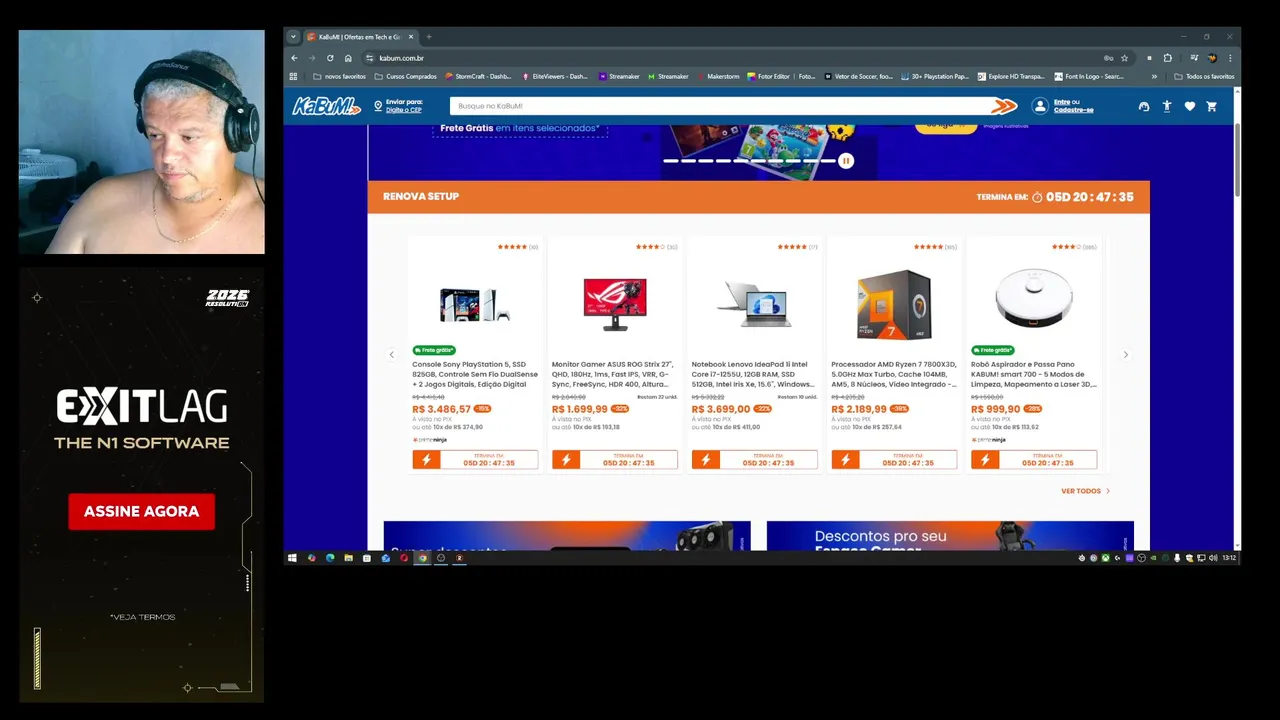Click the ASUS ROG monitor product image
The width and height of the screenshot is (1280, 720).
point(615,304)
